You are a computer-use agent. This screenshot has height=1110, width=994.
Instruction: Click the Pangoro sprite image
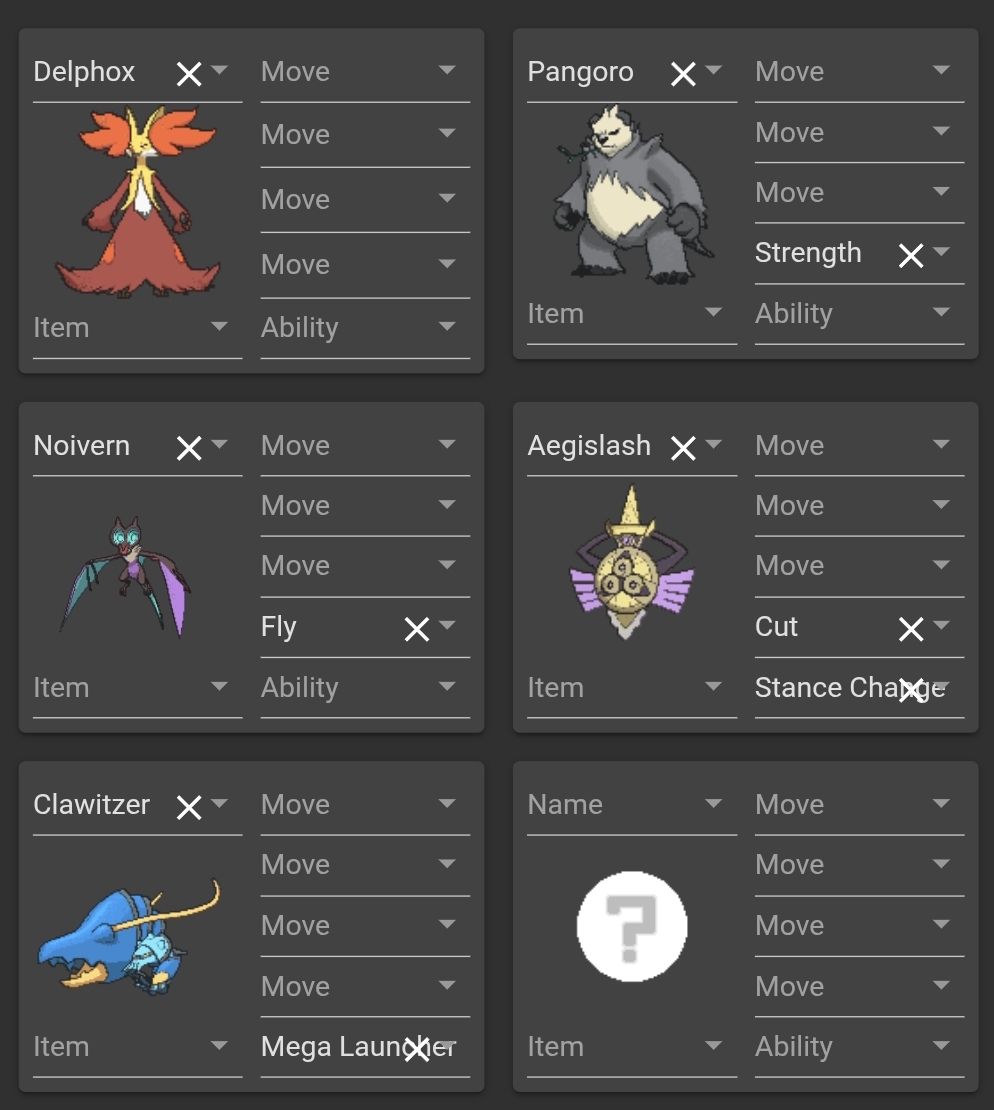click(x=632, y=195)
